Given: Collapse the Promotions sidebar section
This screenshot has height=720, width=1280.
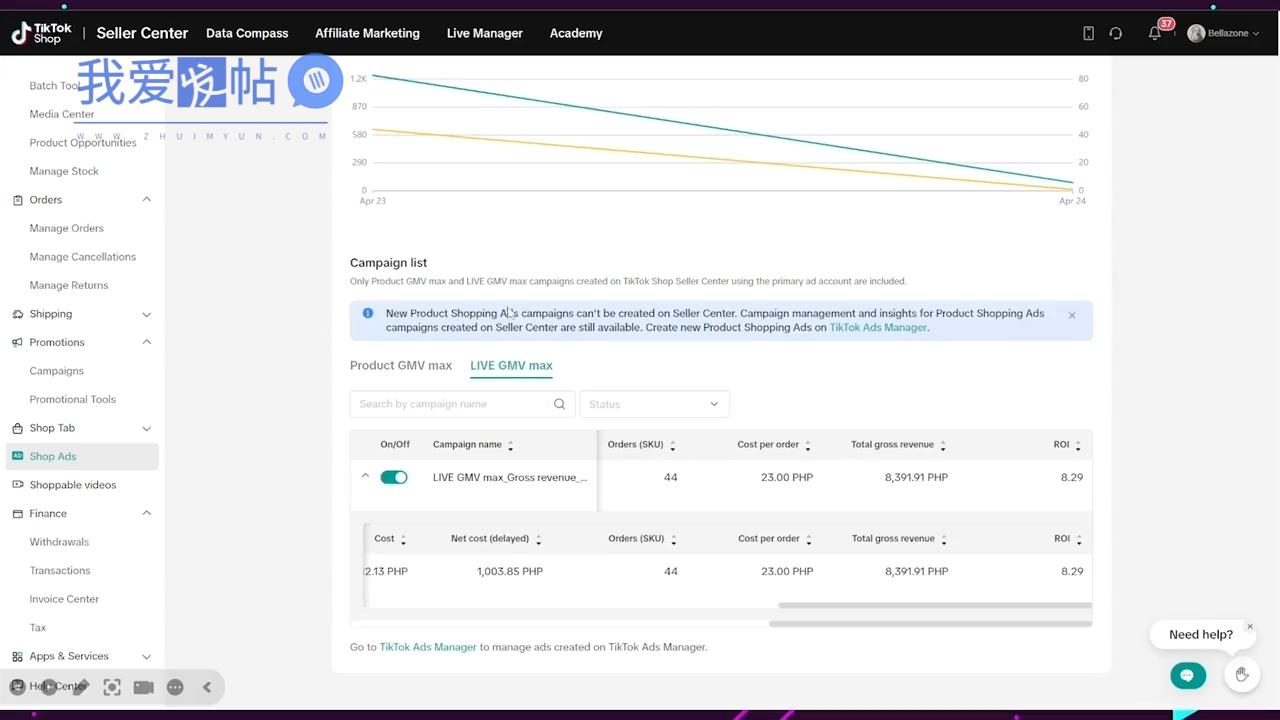Looking at the screenshot, I should click(x=147, y=342).
